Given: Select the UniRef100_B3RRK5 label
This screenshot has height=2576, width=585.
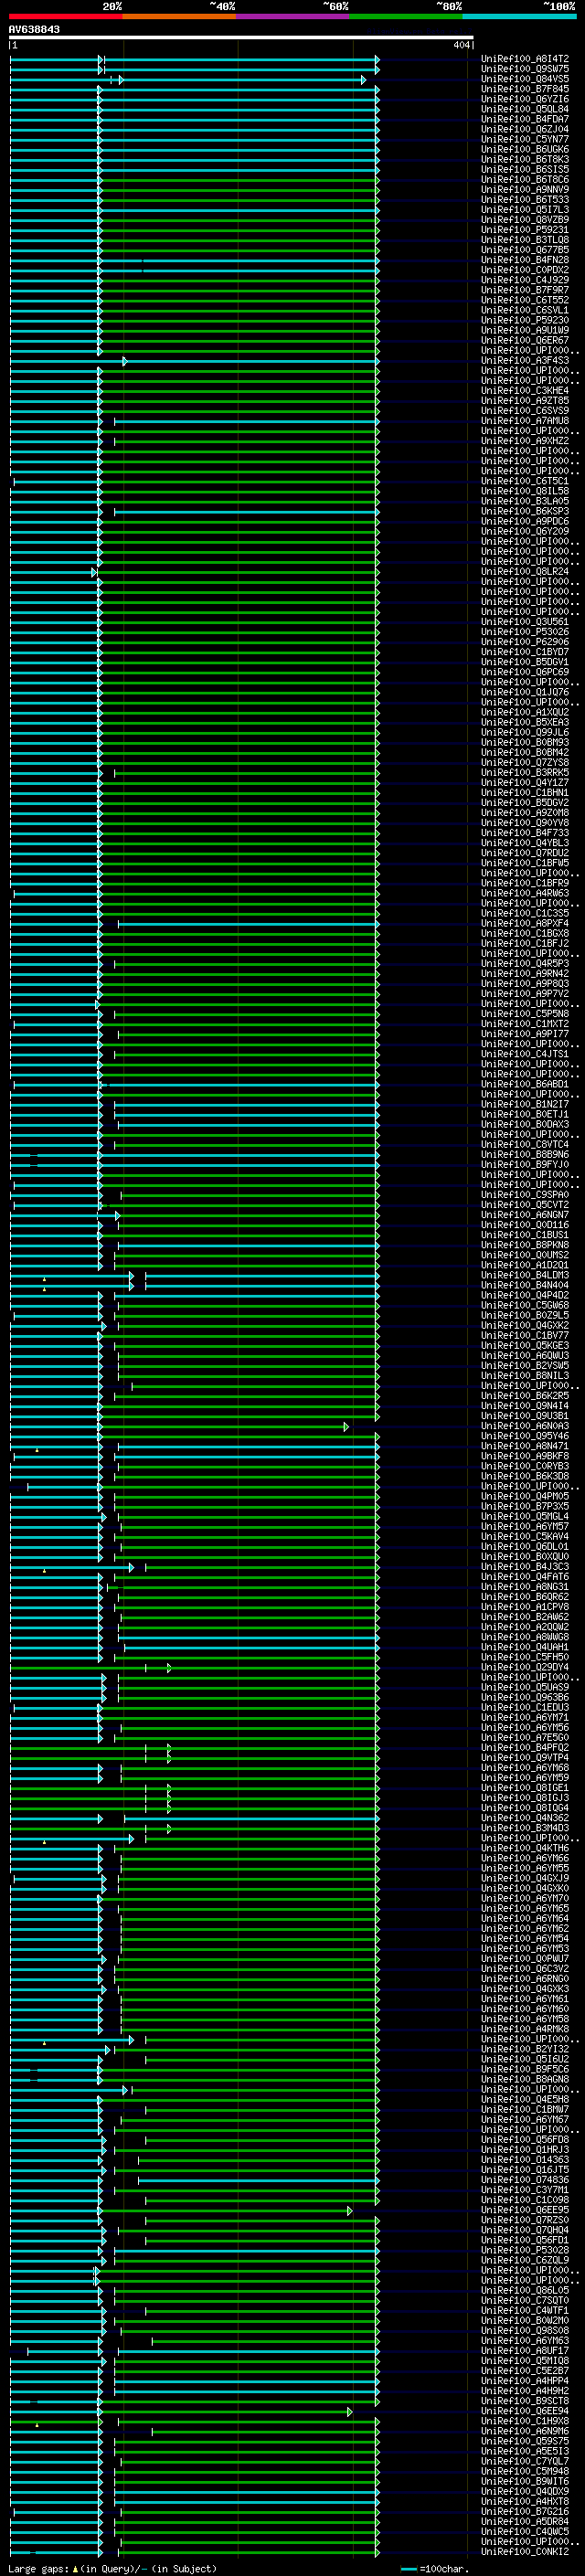Looking at the screenshot, I should (x=525, y=773).
